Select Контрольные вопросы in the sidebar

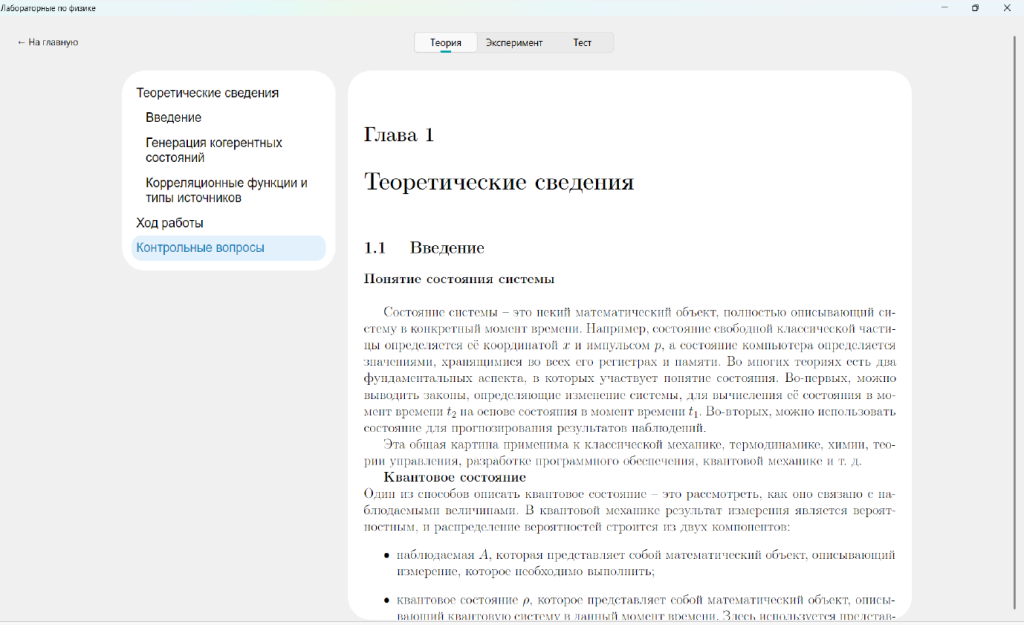coord(200,248)
